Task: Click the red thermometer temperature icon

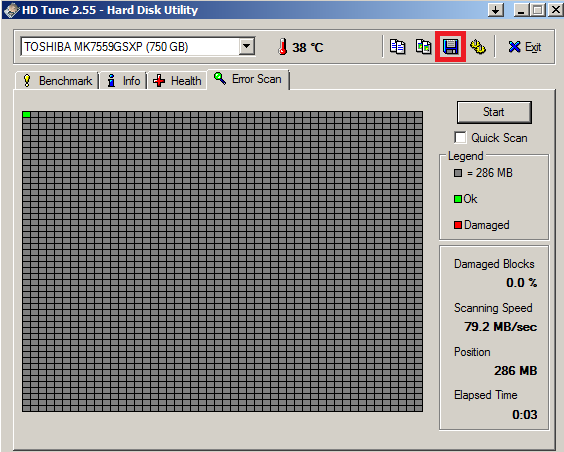Action: tap(283, 47)
